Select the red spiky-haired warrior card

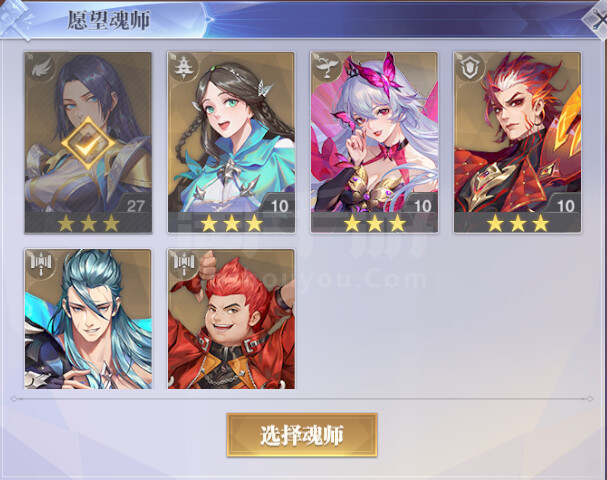tap(518, 142)
